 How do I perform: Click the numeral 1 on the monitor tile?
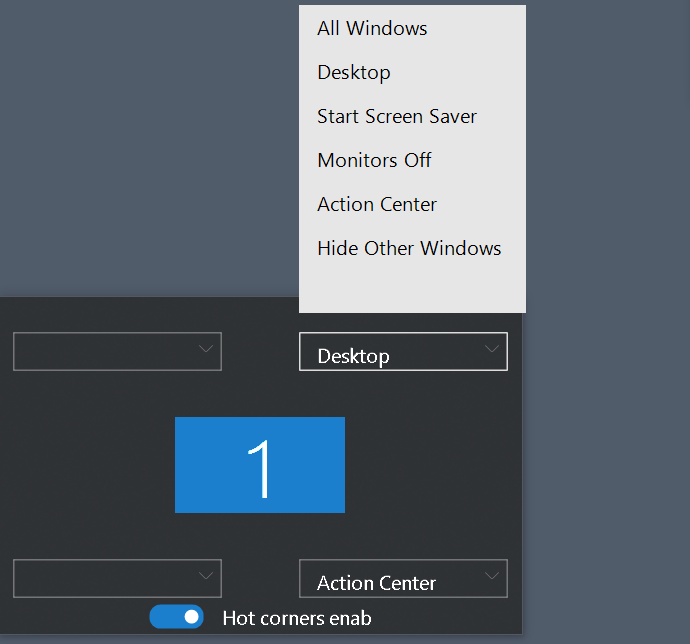tap(259, 469)
